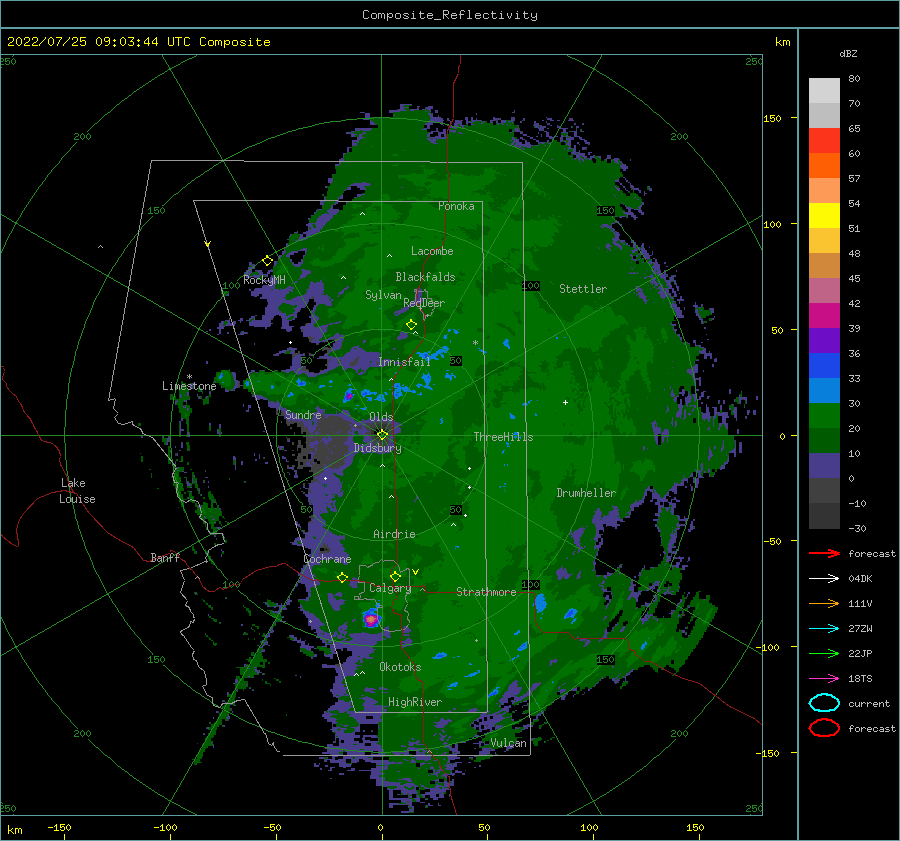Click the Strathmore city label
900x841 pixels.
coord(486,592)
